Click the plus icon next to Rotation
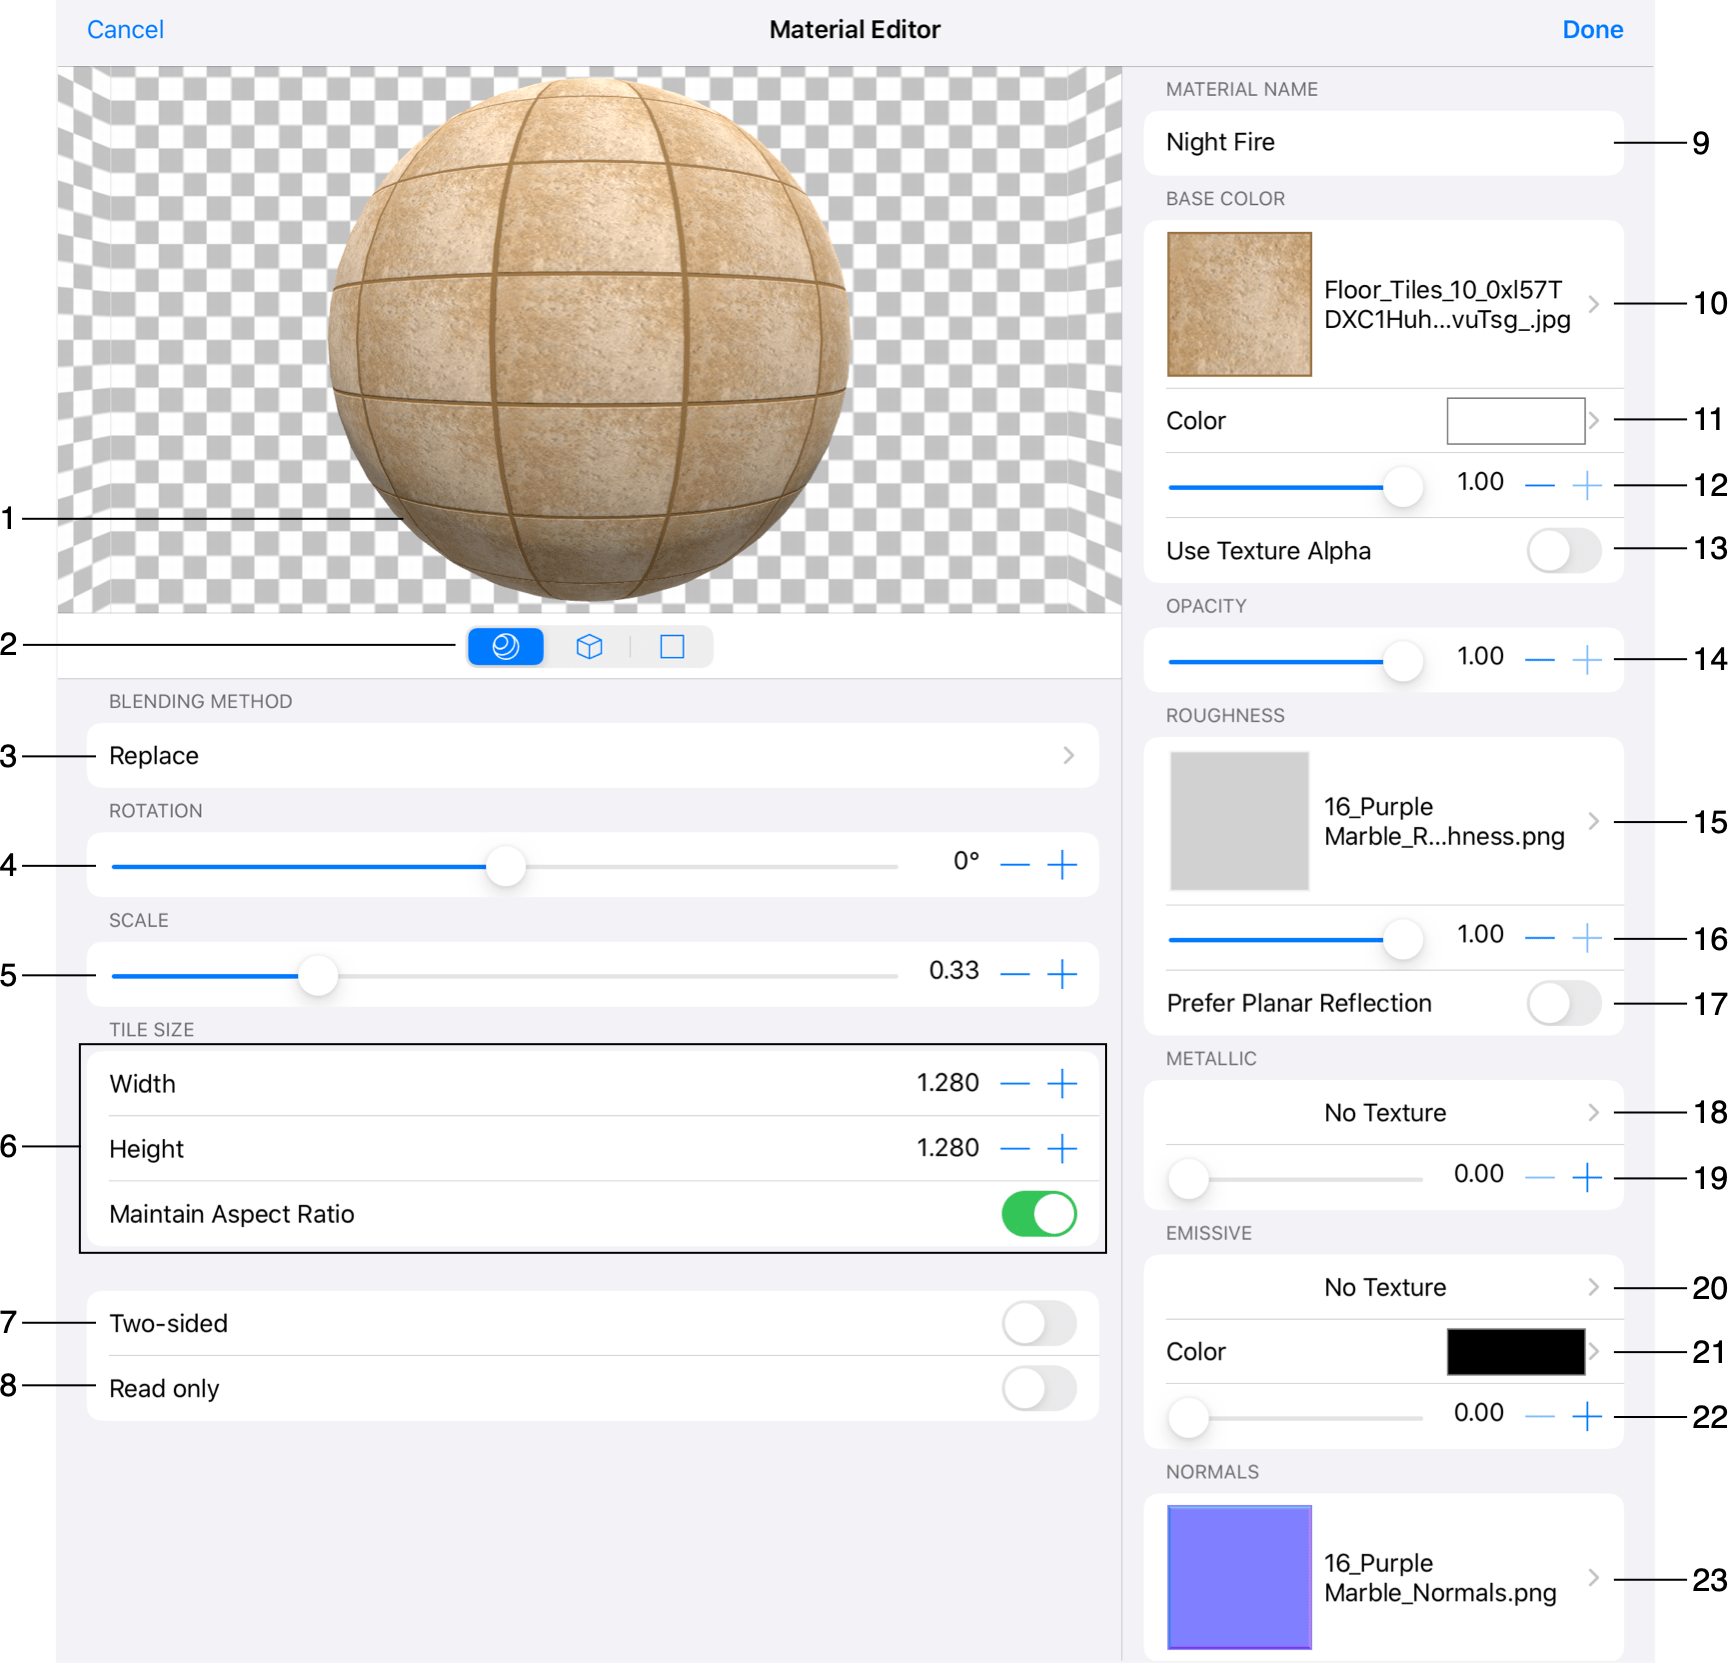 [1061, 863]
